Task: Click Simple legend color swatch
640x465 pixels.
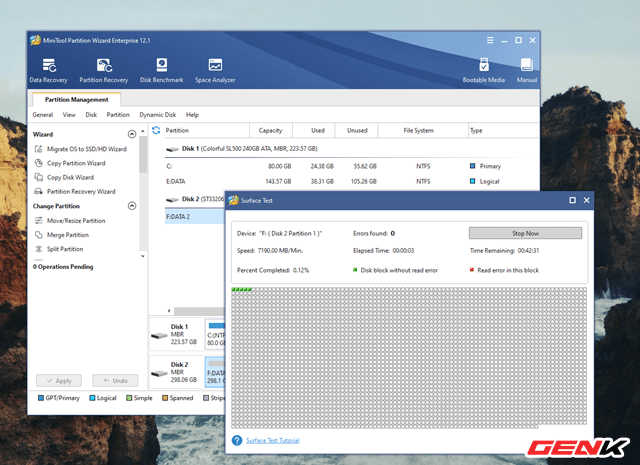Action: coord(129,398)
